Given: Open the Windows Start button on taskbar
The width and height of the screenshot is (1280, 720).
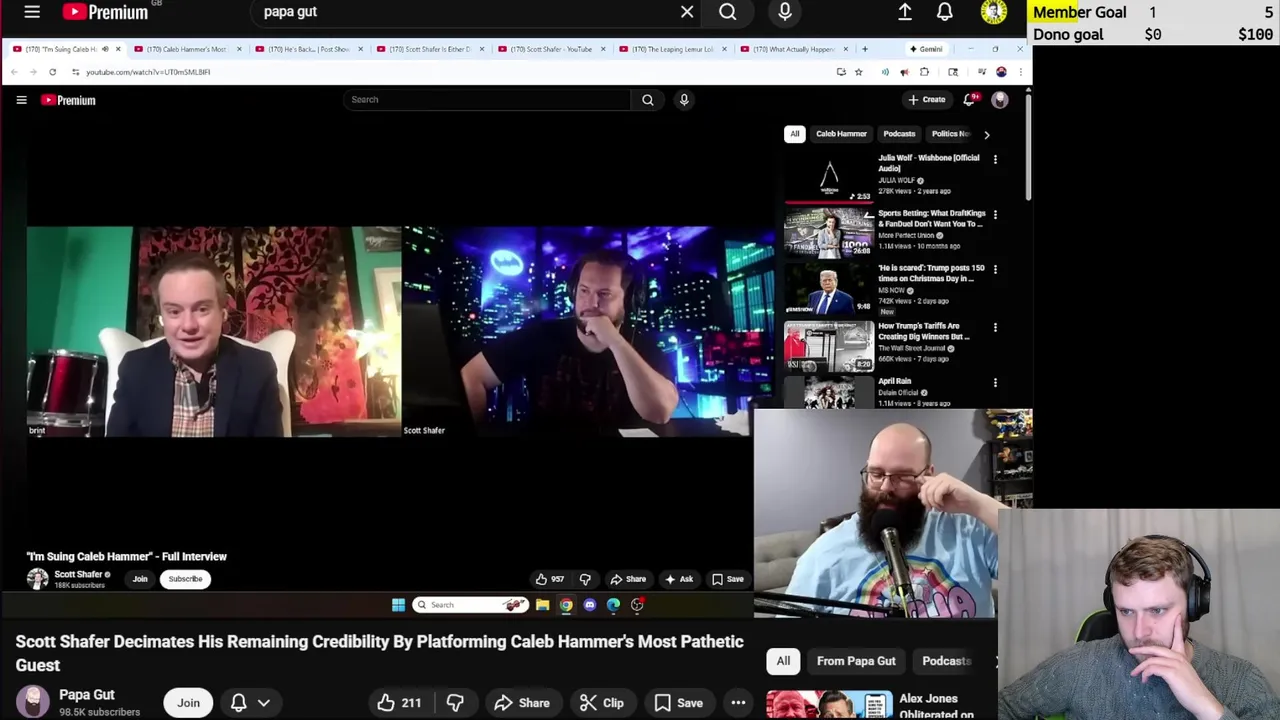Looking at the screenshot, I should pos(398,605).
